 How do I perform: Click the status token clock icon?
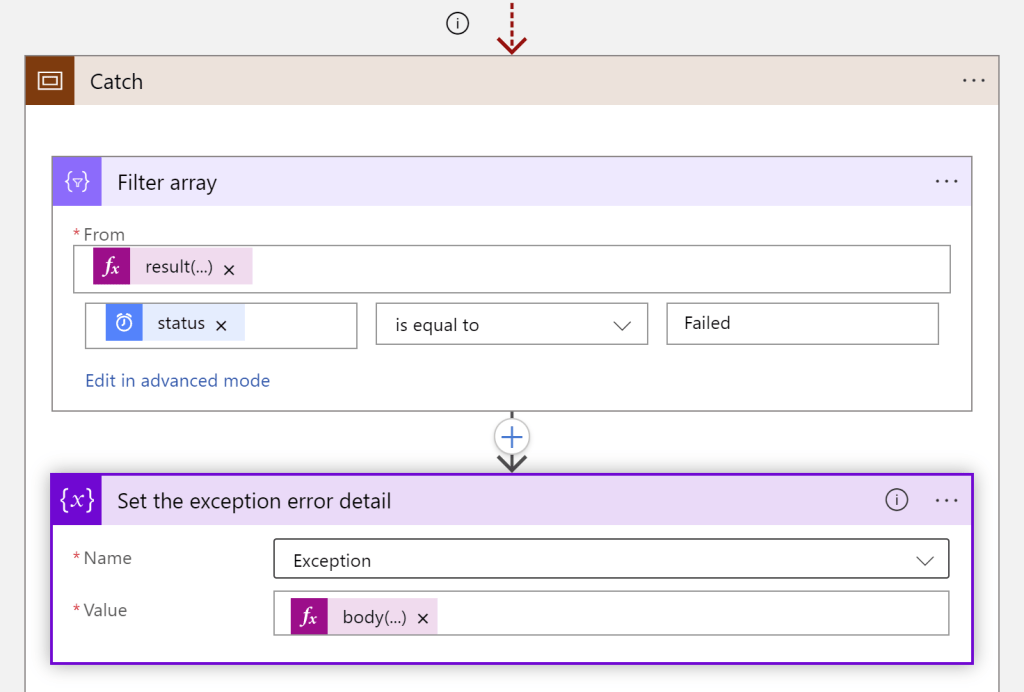point(124,323)
